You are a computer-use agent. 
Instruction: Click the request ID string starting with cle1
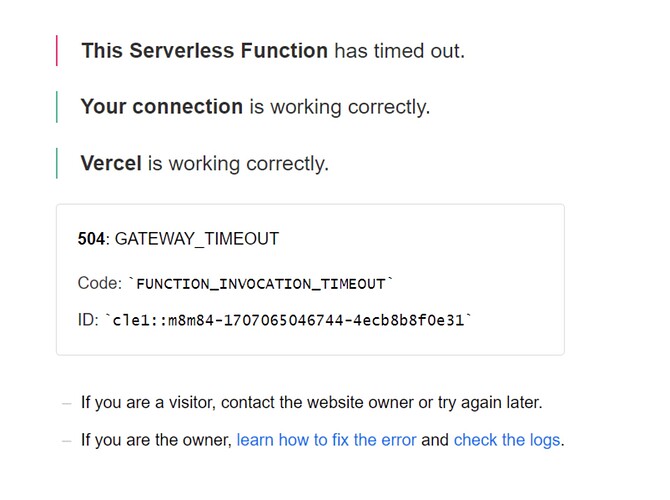288,320
